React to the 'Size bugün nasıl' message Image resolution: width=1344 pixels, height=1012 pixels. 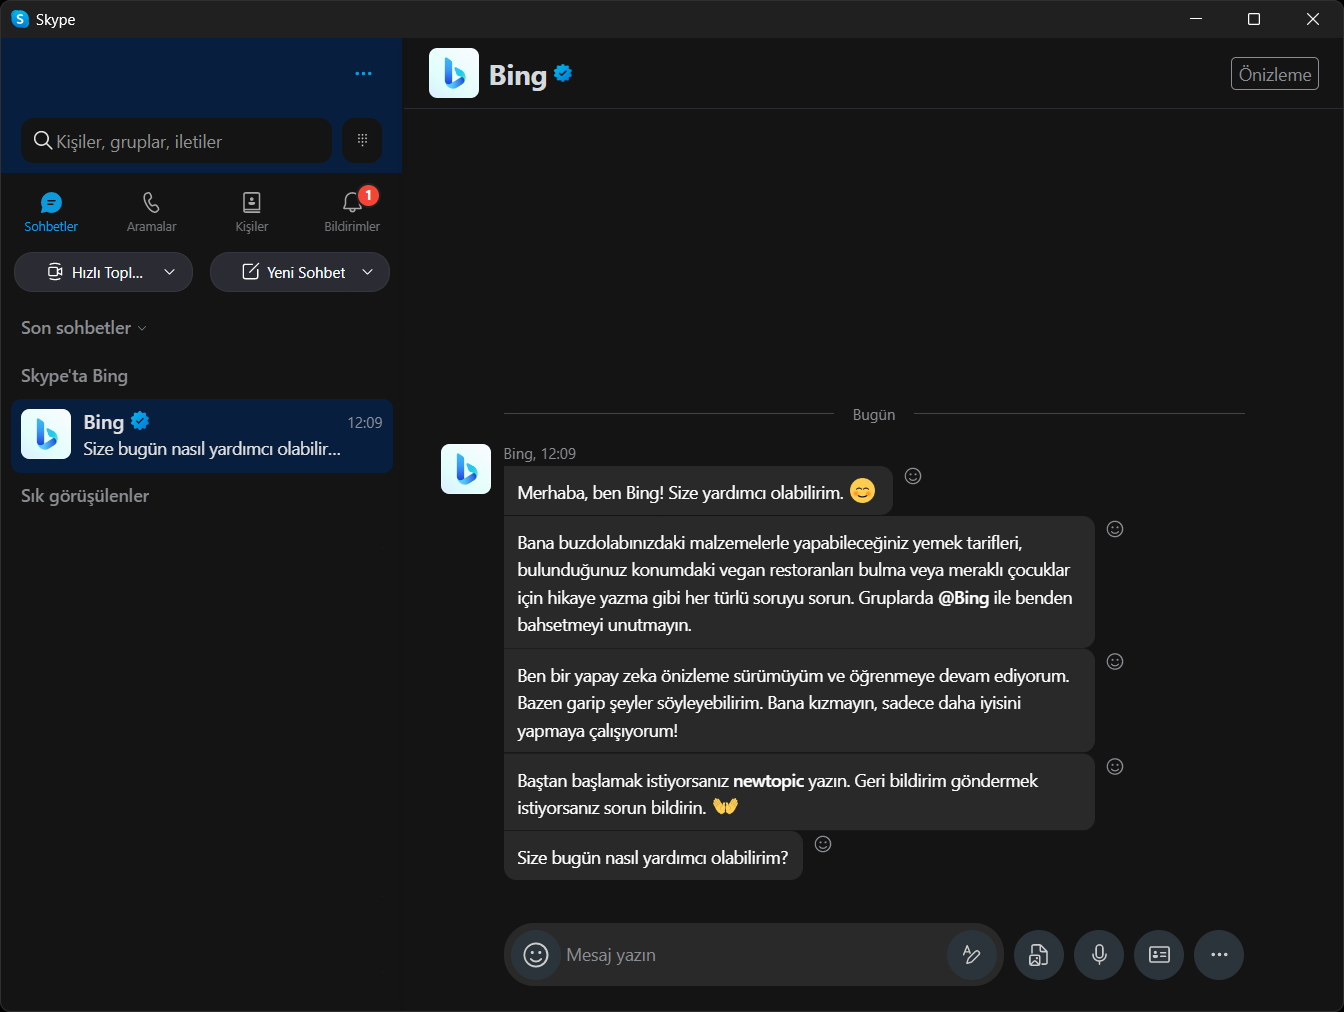823,844
